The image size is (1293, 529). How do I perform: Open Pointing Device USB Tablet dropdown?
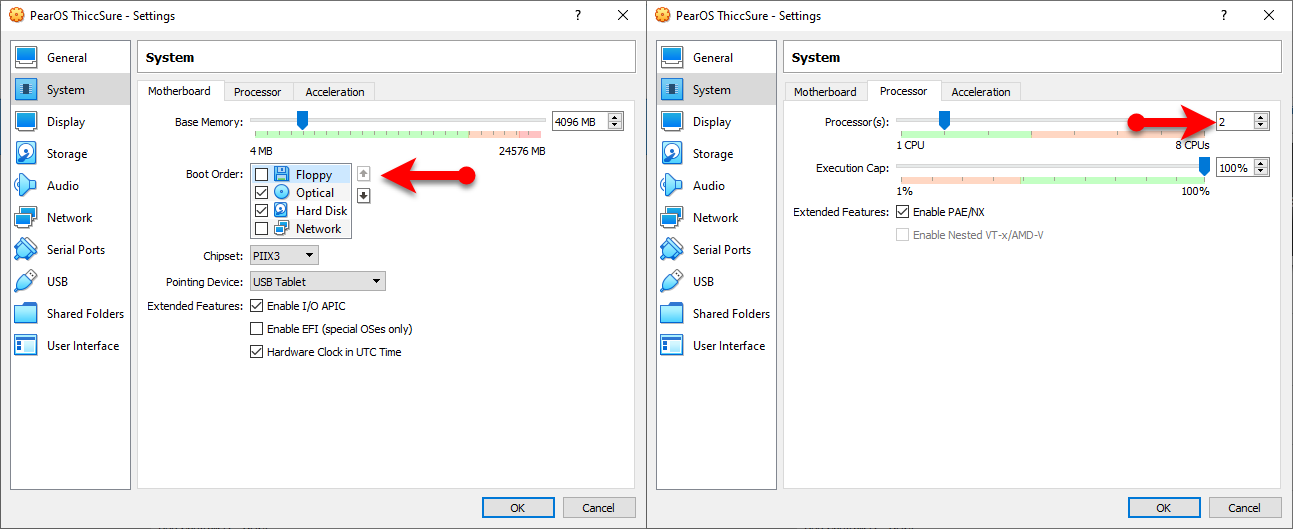[x=317, y=282]
